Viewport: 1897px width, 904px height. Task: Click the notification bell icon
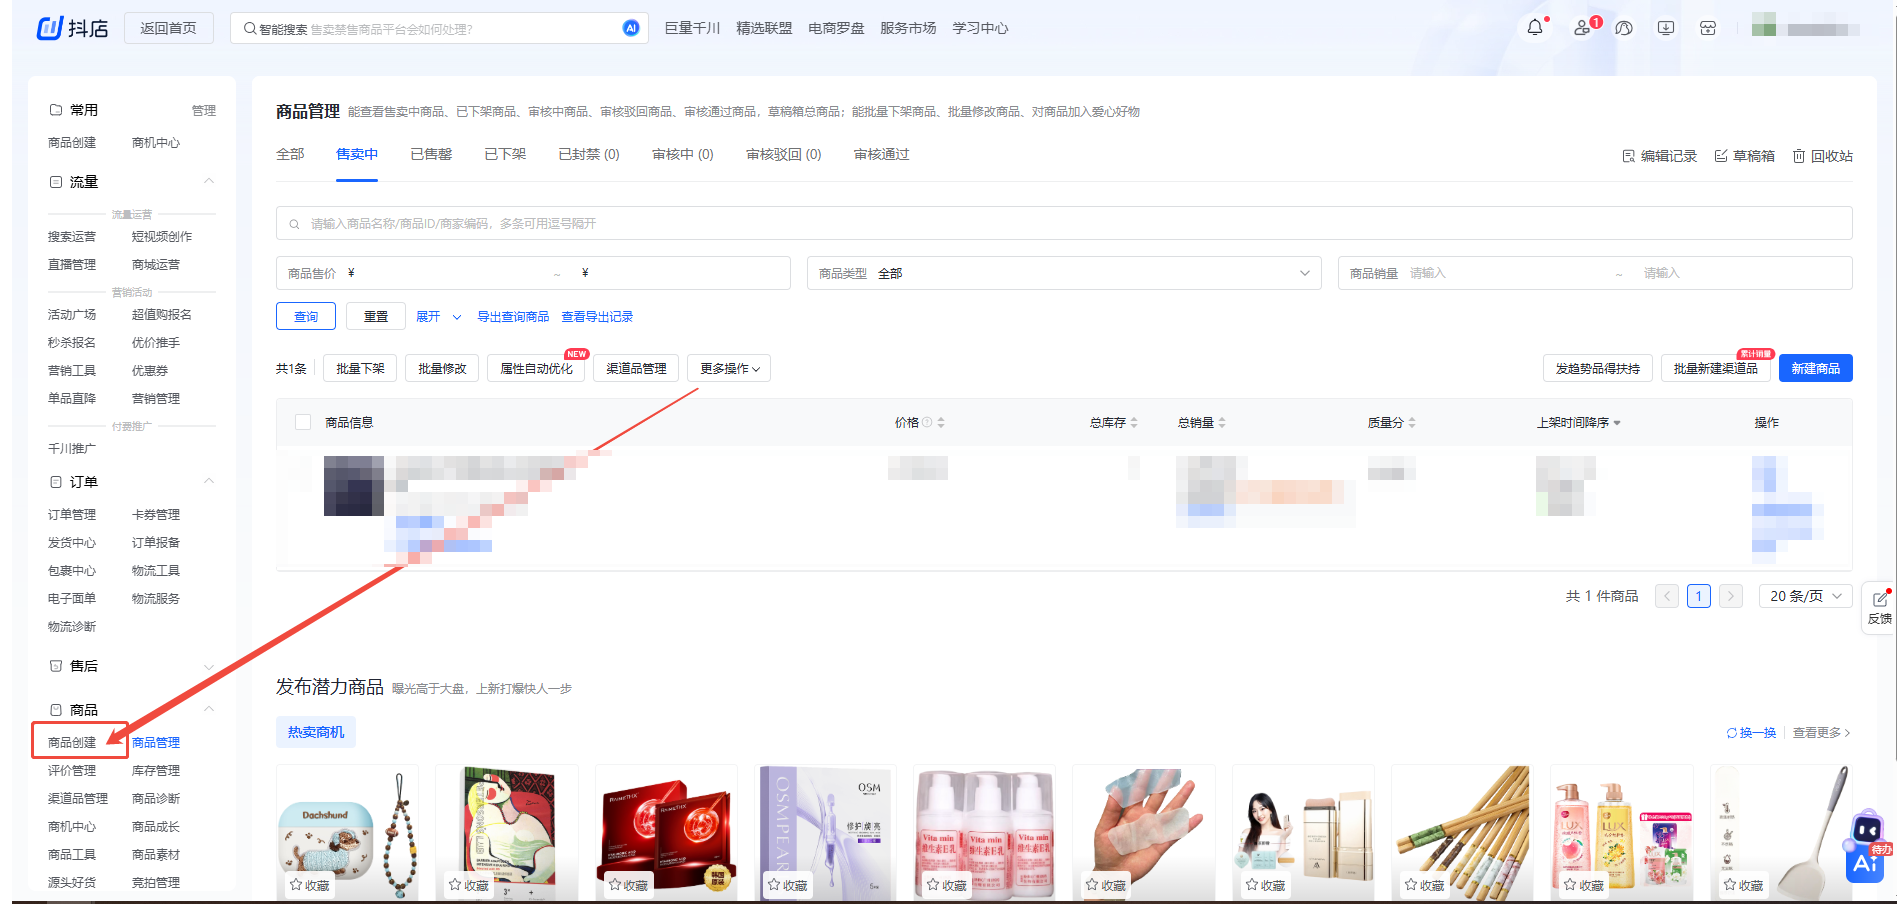point(1534,28)
